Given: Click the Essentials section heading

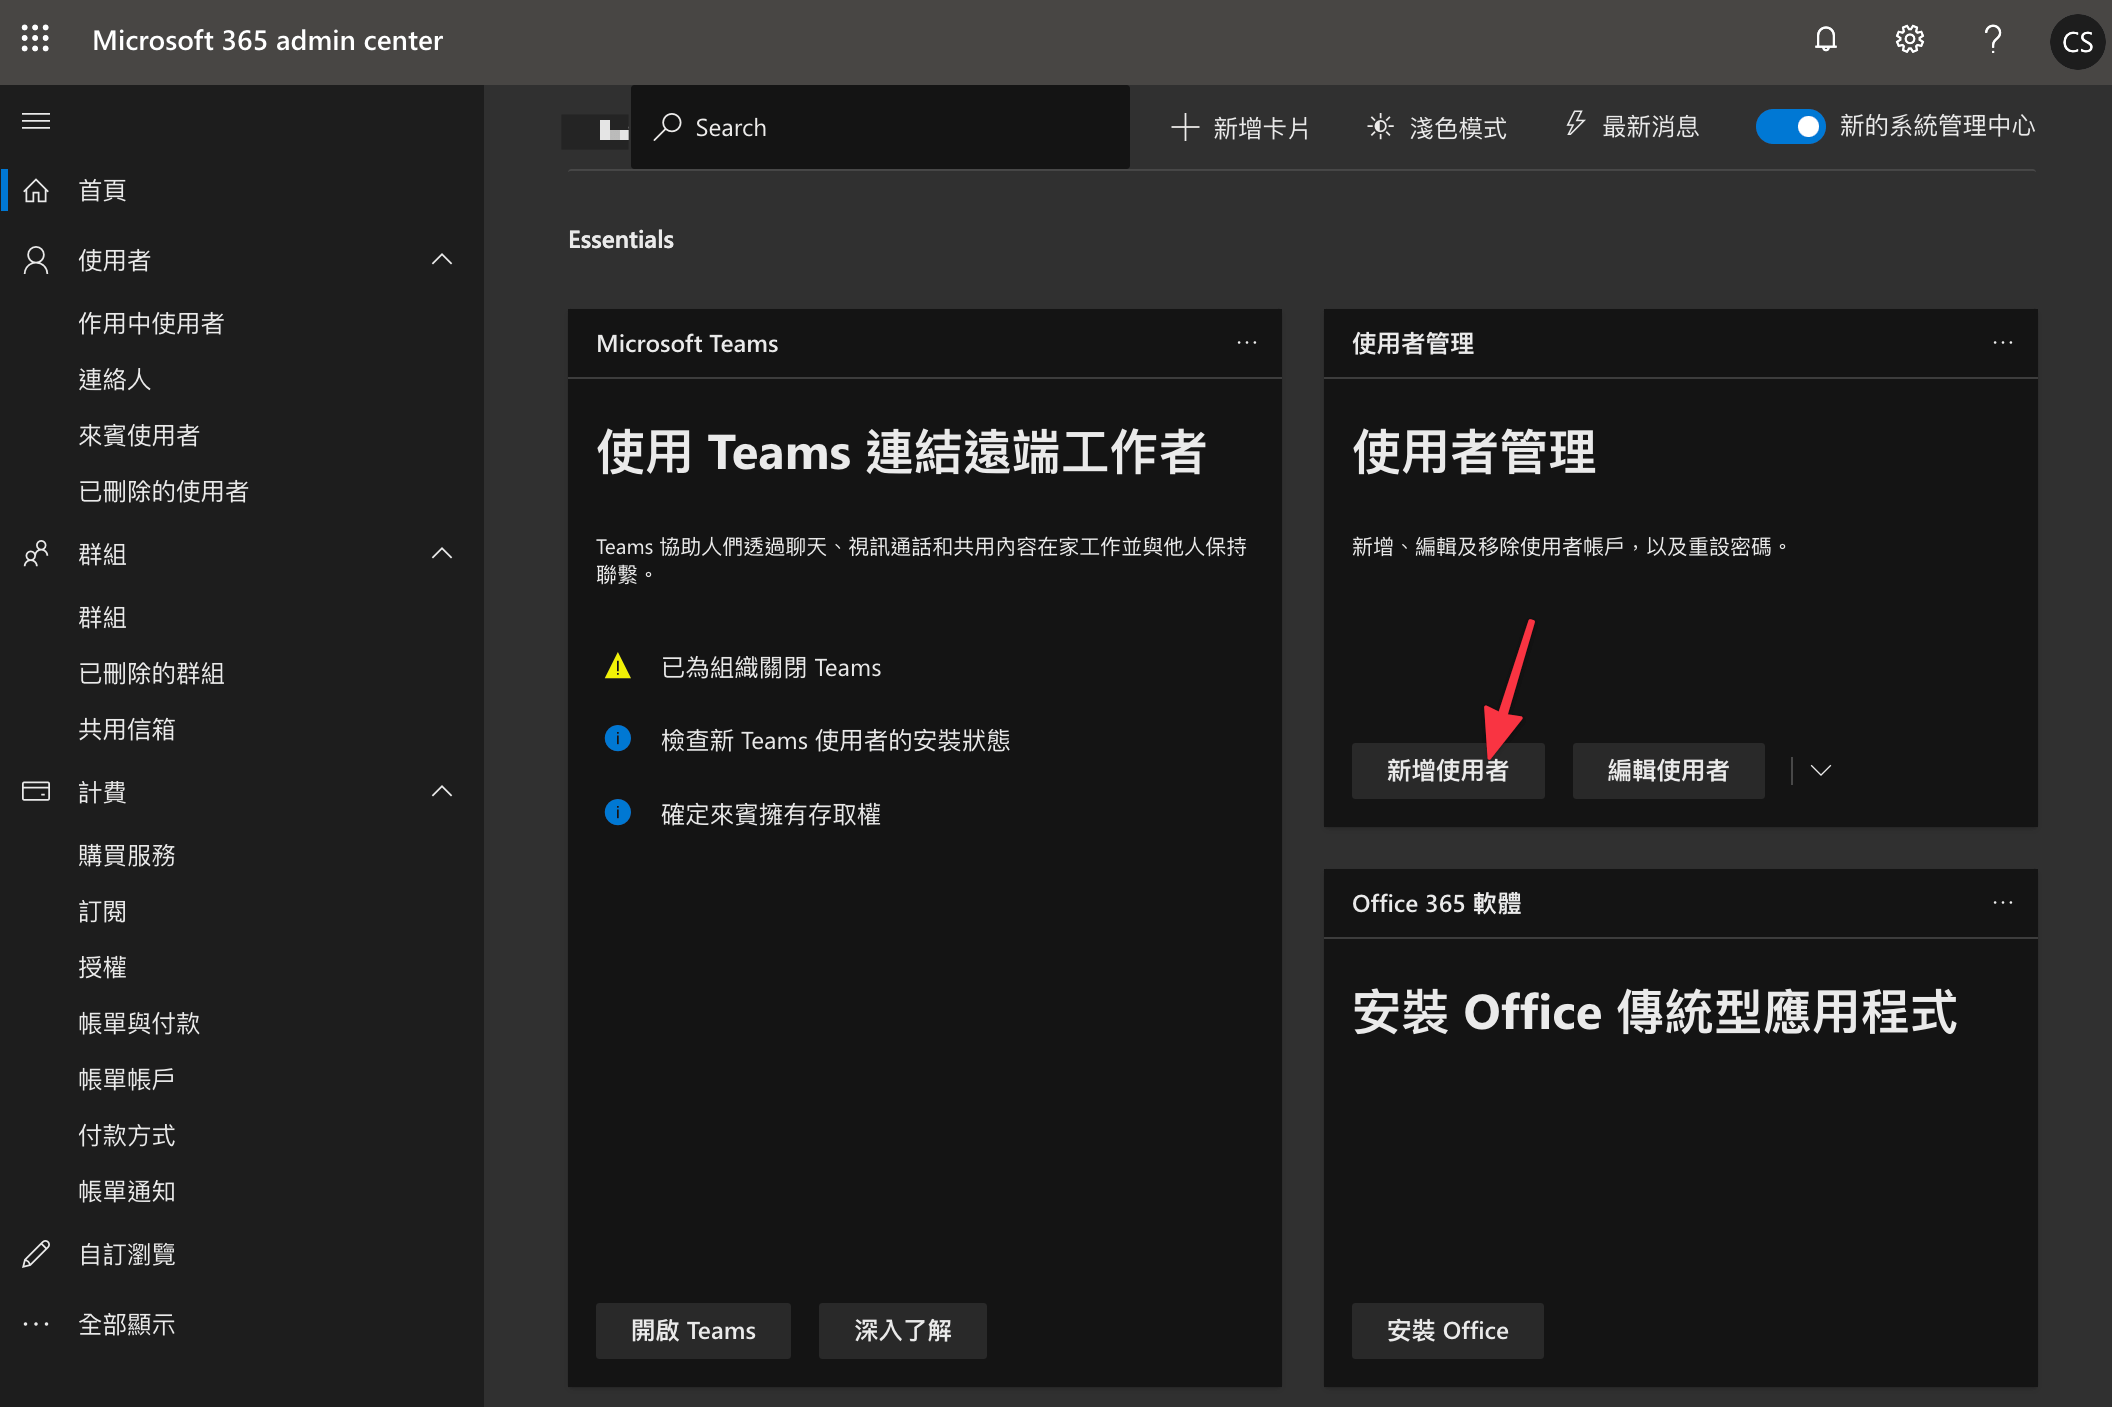Looking at the screenshot, I should click(621, 239).
